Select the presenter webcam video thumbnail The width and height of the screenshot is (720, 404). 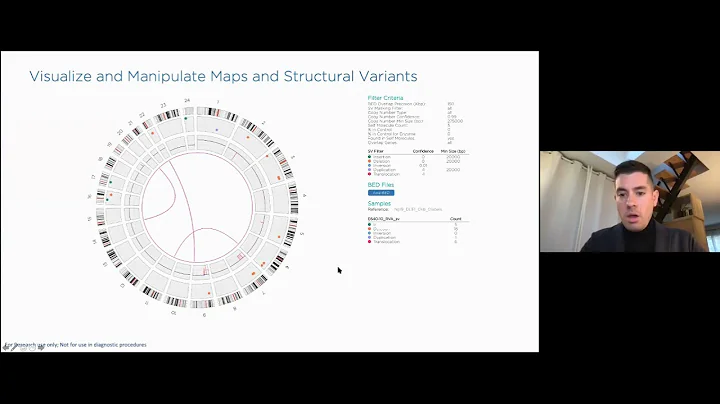(630, 202)
